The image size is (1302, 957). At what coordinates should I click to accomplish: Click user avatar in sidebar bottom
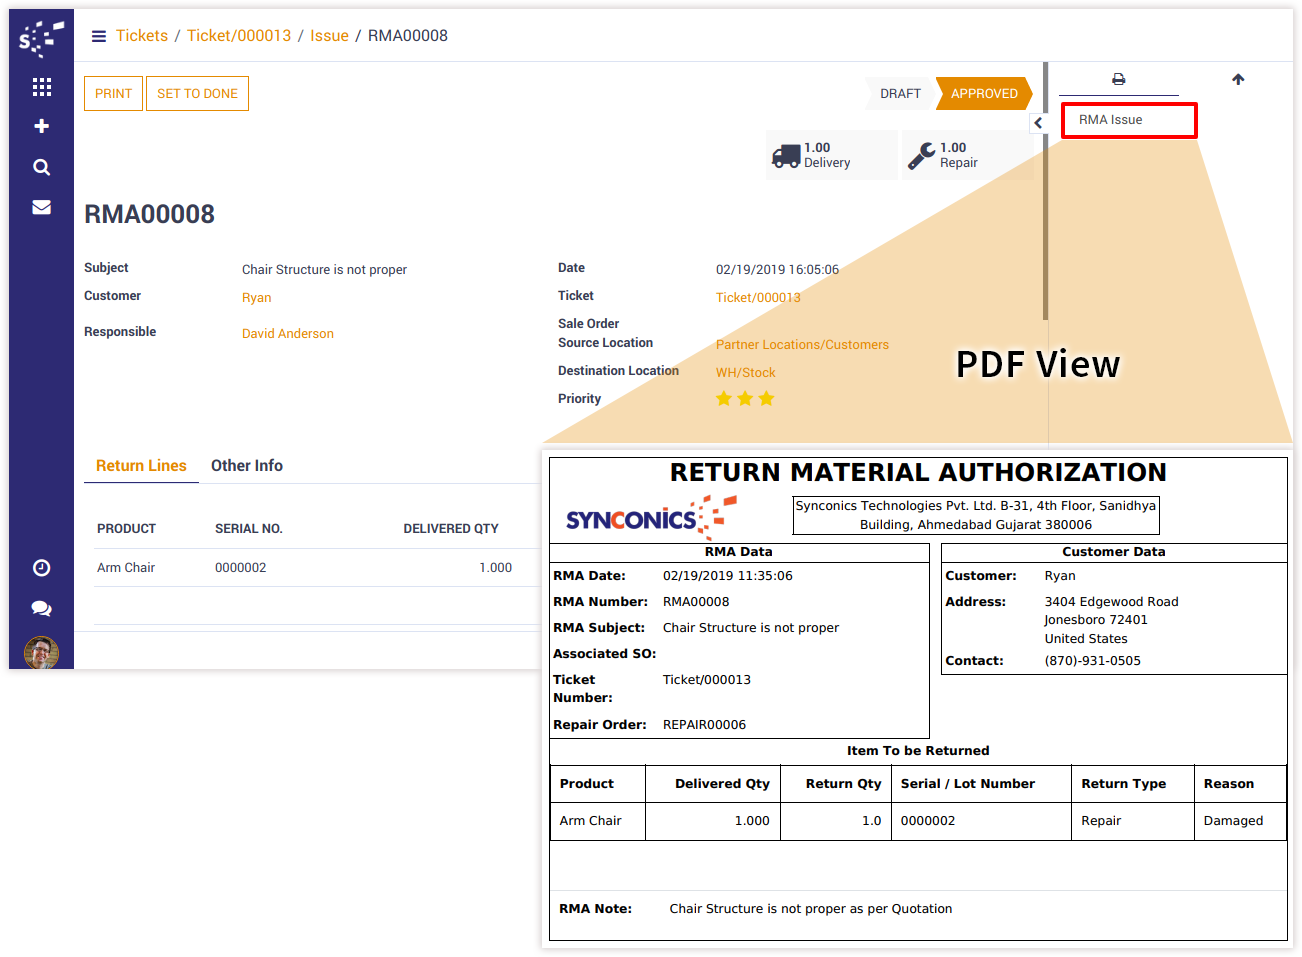[41, 653]
